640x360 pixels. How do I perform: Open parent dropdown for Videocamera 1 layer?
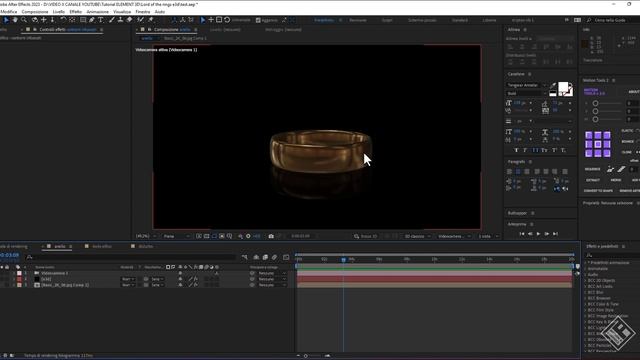271,273
